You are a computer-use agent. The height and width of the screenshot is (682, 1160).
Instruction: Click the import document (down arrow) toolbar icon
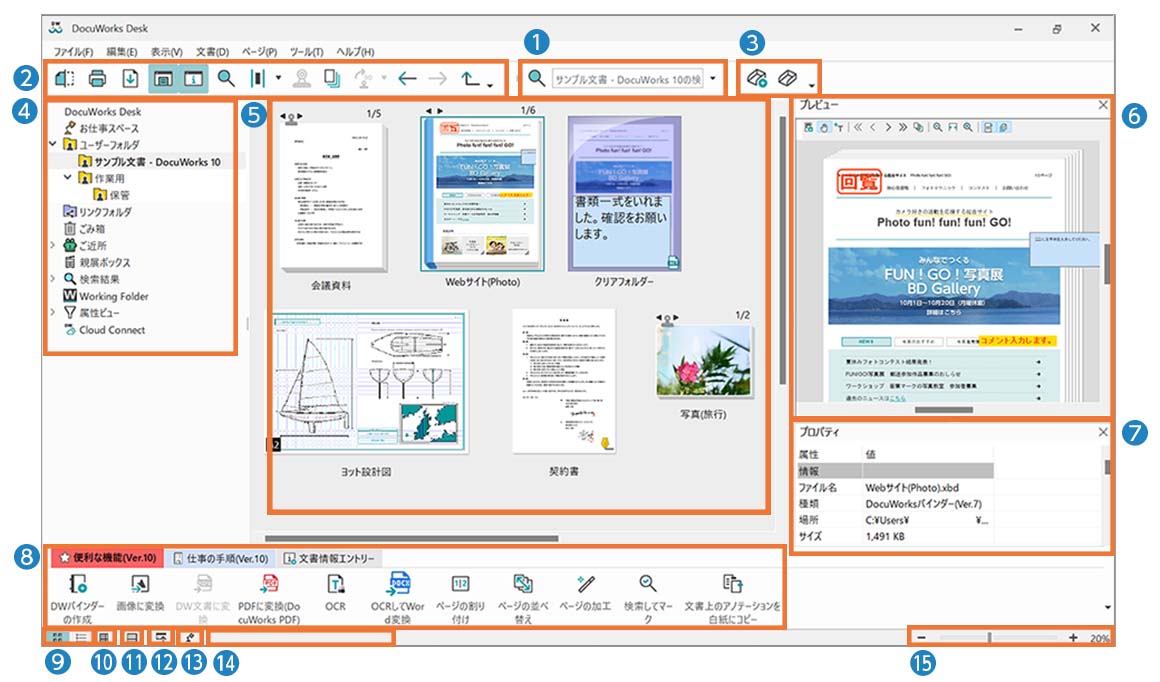point(129,78)
